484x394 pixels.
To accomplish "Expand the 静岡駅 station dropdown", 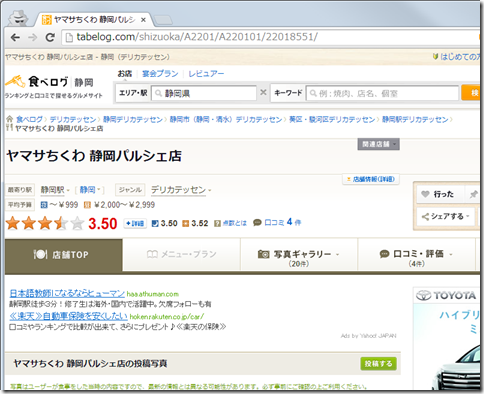I will tap(55, 190).
